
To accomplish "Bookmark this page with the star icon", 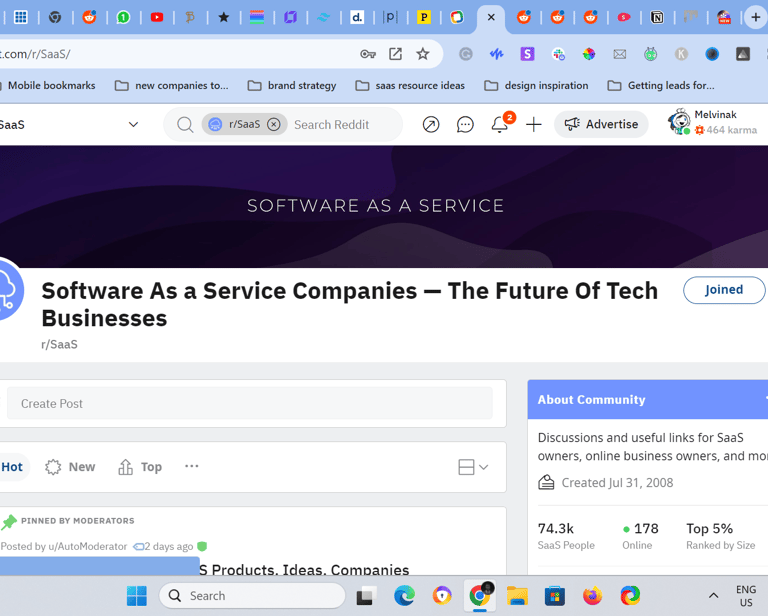I will coord(423,54).
